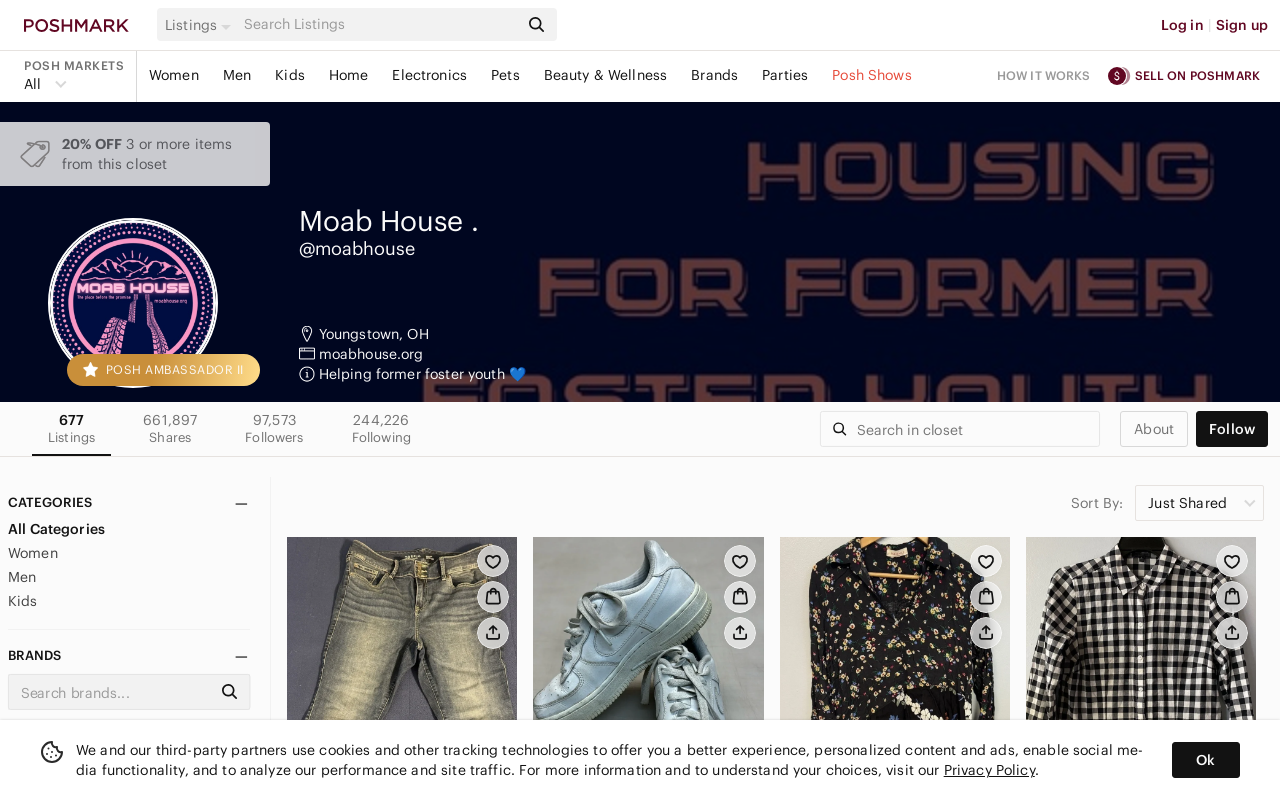This screenshot has width=1280, height=800.
Task: Add sneakers listing to bundle bag icon
Action: point(740,597)
